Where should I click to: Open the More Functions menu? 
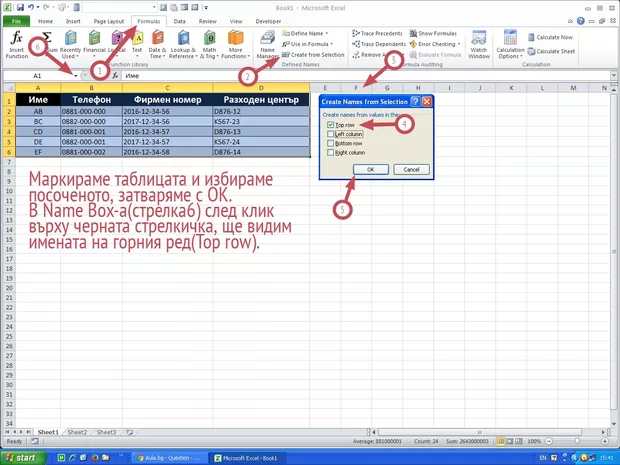(x=235, y=44)
